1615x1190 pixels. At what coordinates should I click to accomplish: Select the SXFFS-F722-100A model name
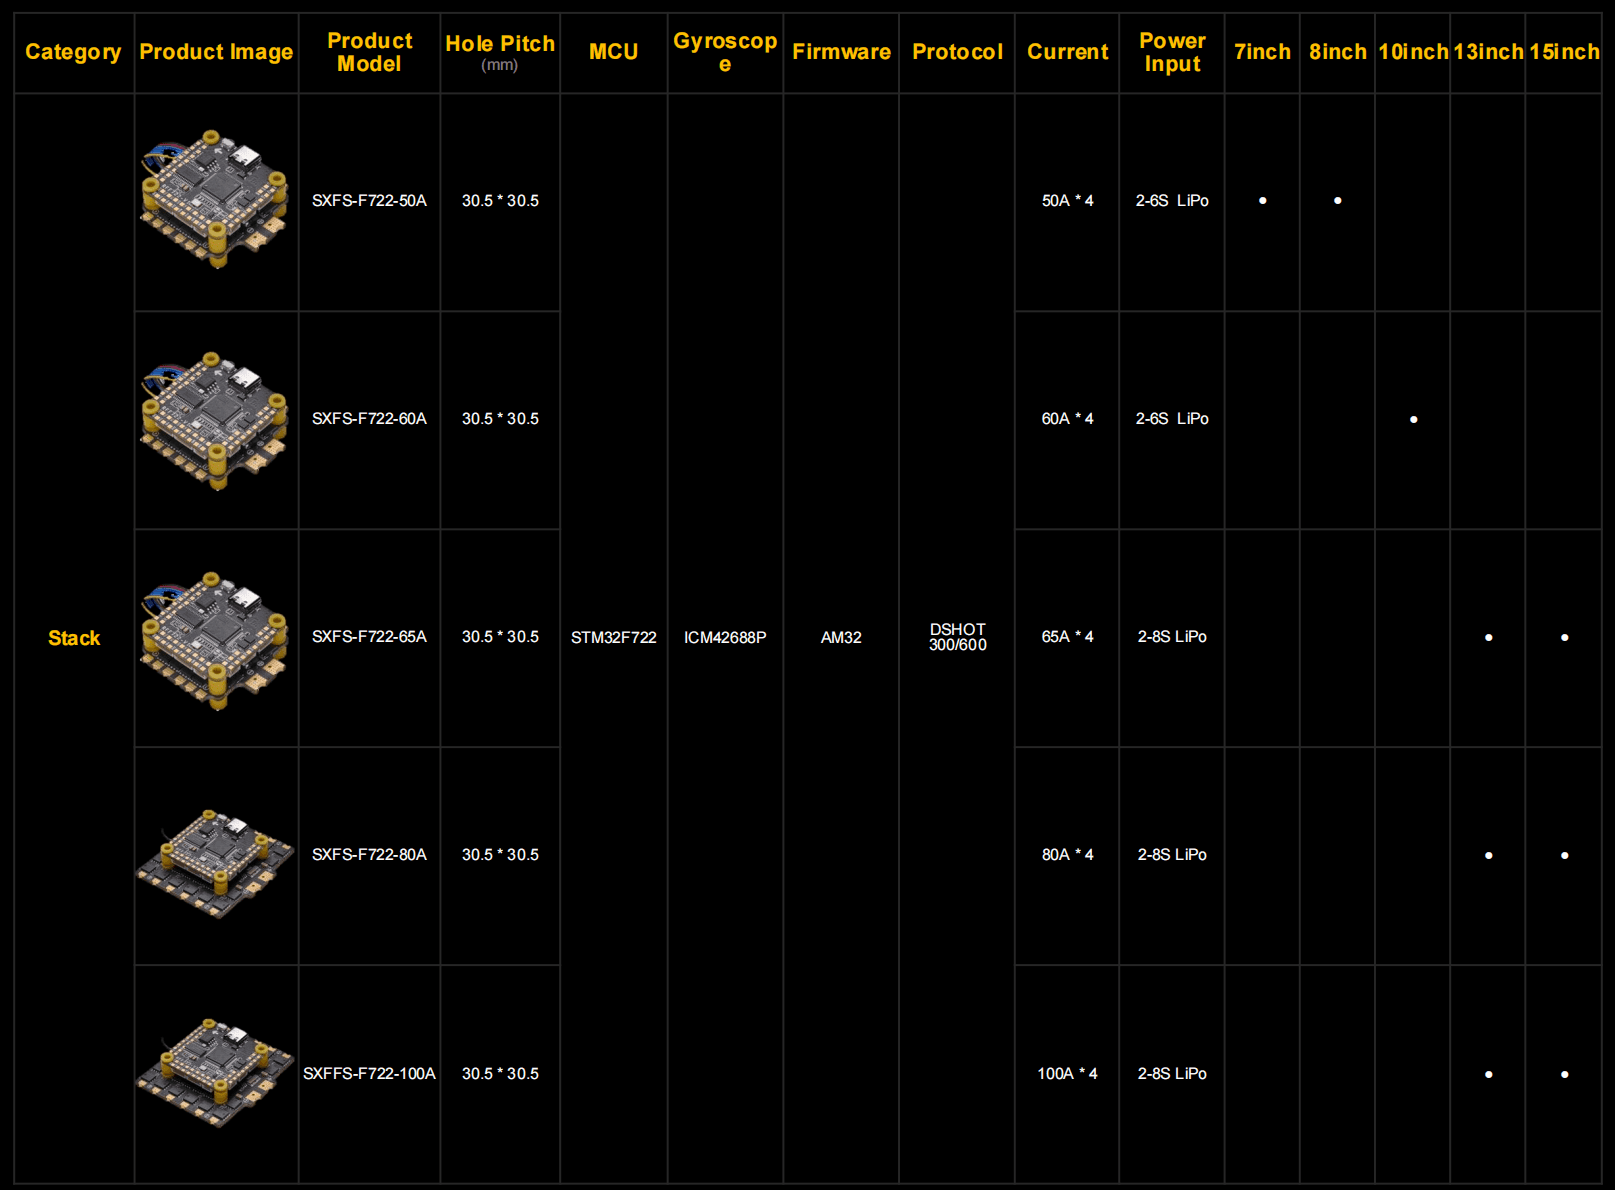click(x=369, y=1074)
